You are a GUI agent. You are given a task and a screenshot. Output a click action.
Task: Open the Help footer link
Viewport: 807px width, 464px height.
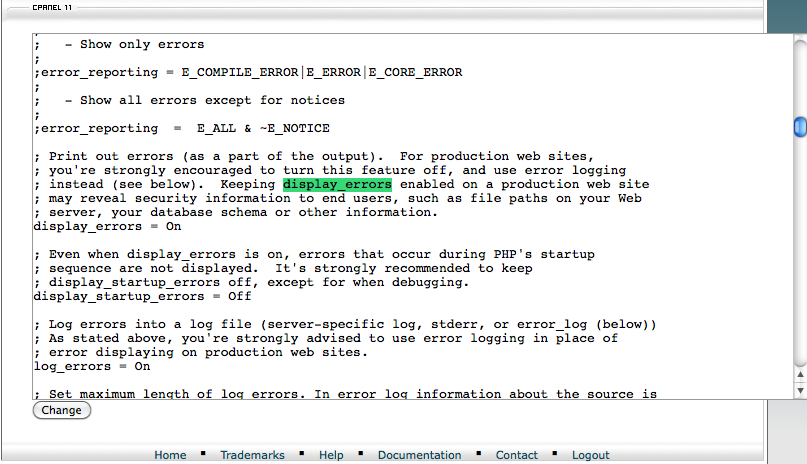331,455
